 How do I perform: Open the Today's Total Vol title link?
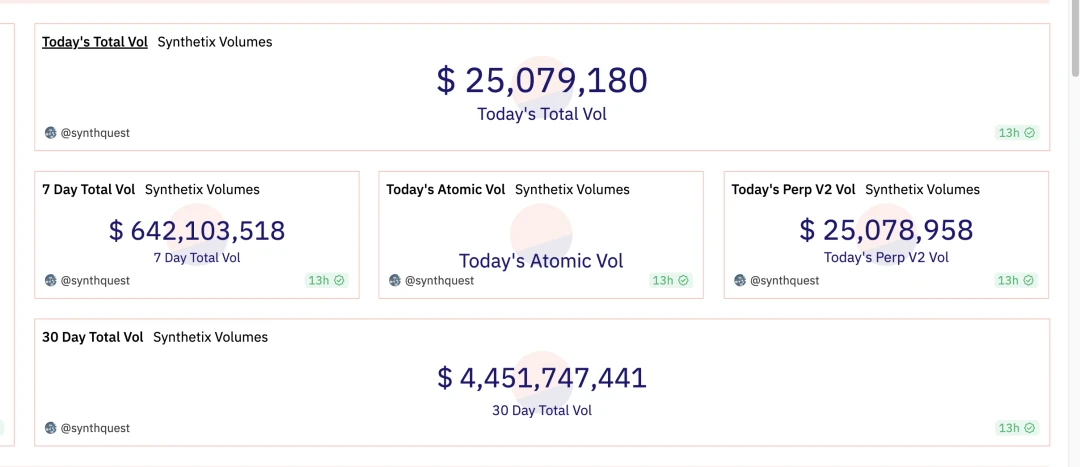click(x=95, y=42)
